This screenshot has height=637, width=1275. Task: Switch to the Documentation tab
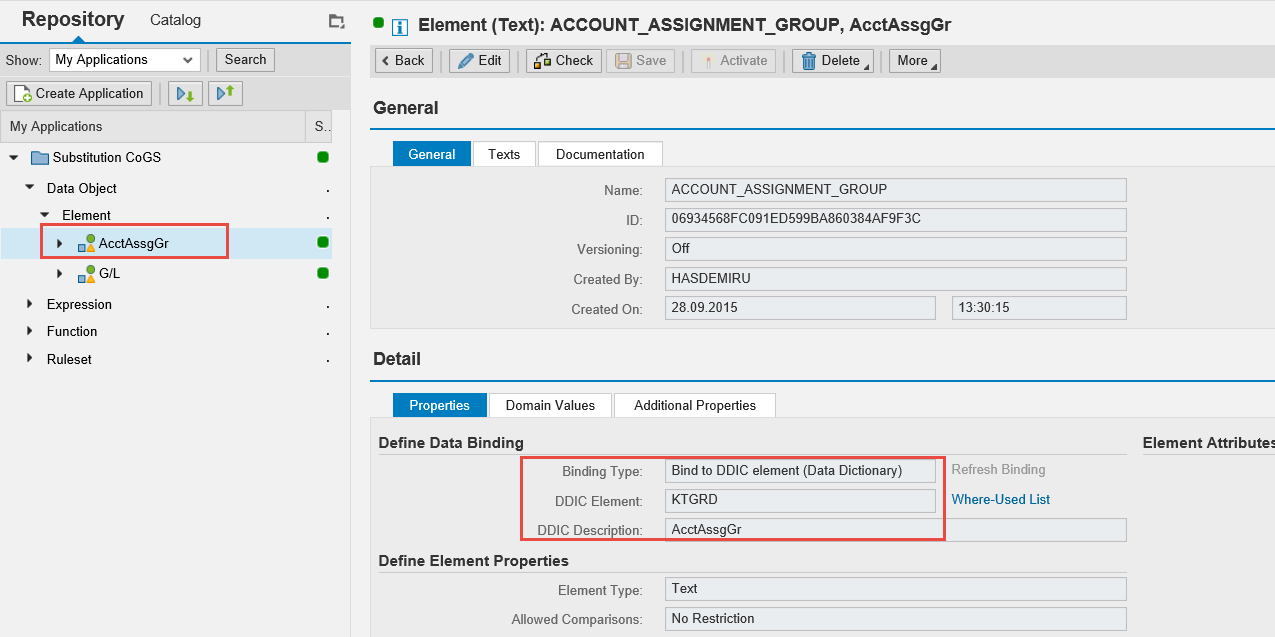click(600, 154)
